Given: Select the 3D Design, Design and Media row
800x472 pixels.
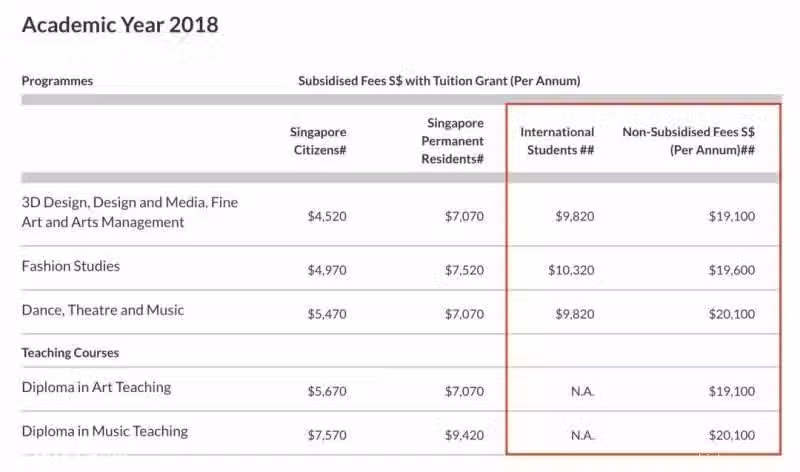Looking at the screenshot, I should 400,213.
